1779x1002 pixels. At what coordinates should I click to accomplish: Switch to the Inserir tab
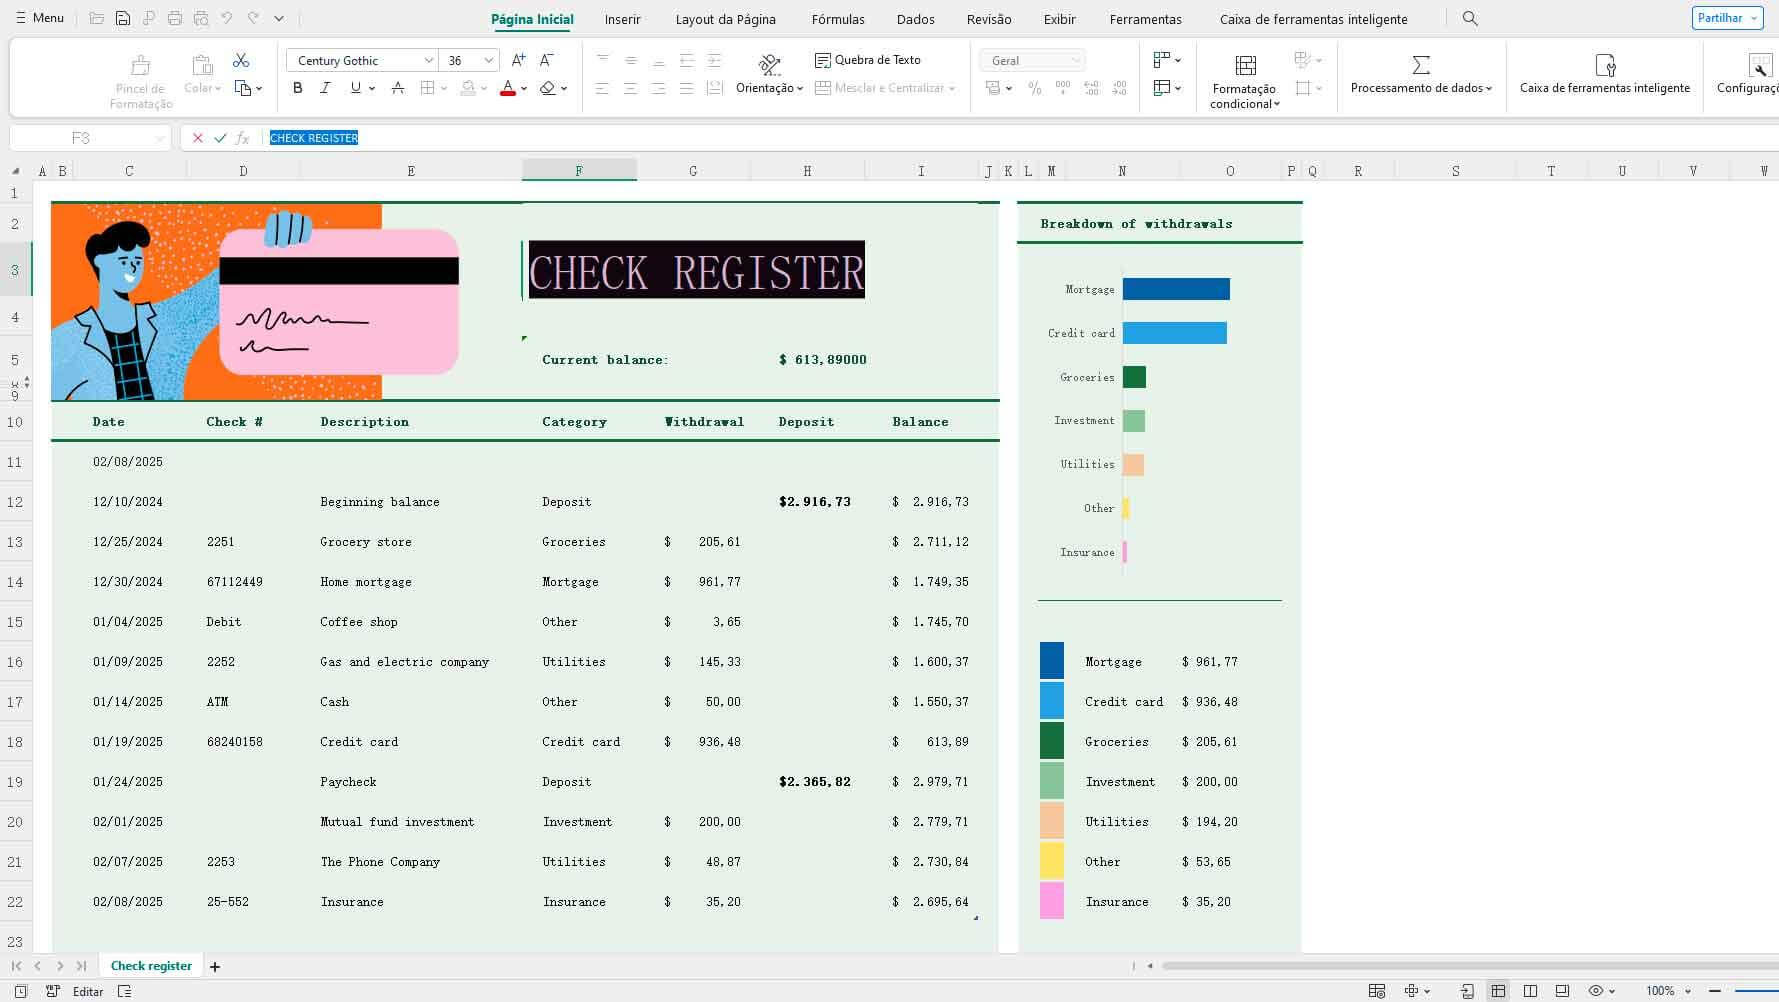click(x=622, y=19)
